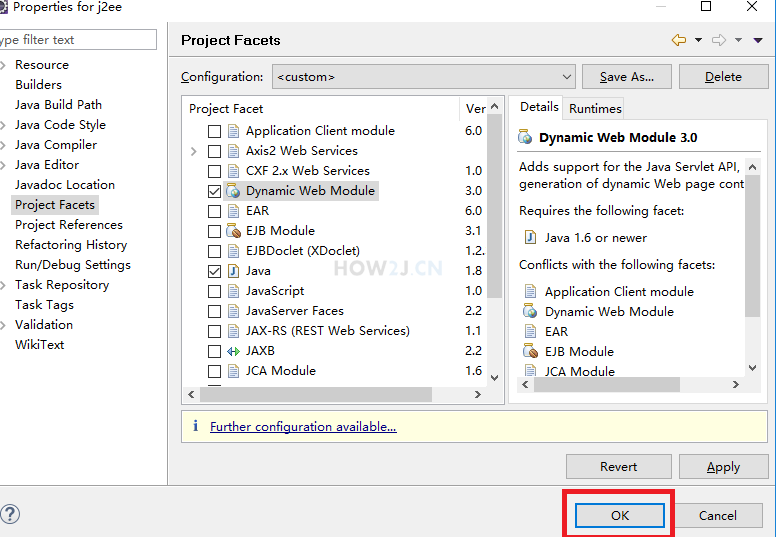Click the Delete configuration button

tap(724, 77)
